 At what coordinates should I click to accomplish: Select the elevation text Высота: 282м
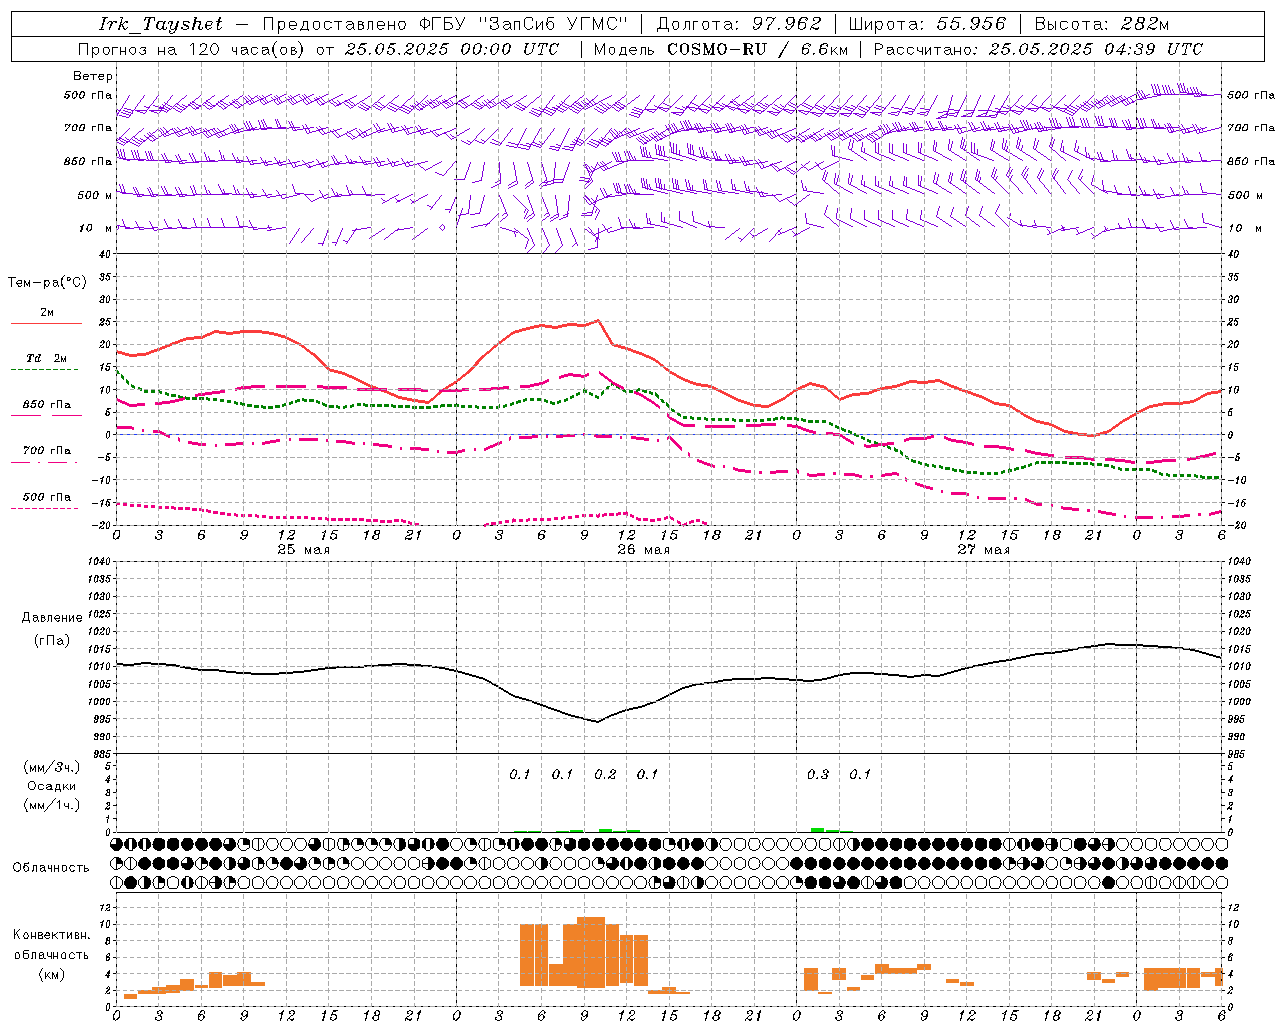coord(1101,24)
